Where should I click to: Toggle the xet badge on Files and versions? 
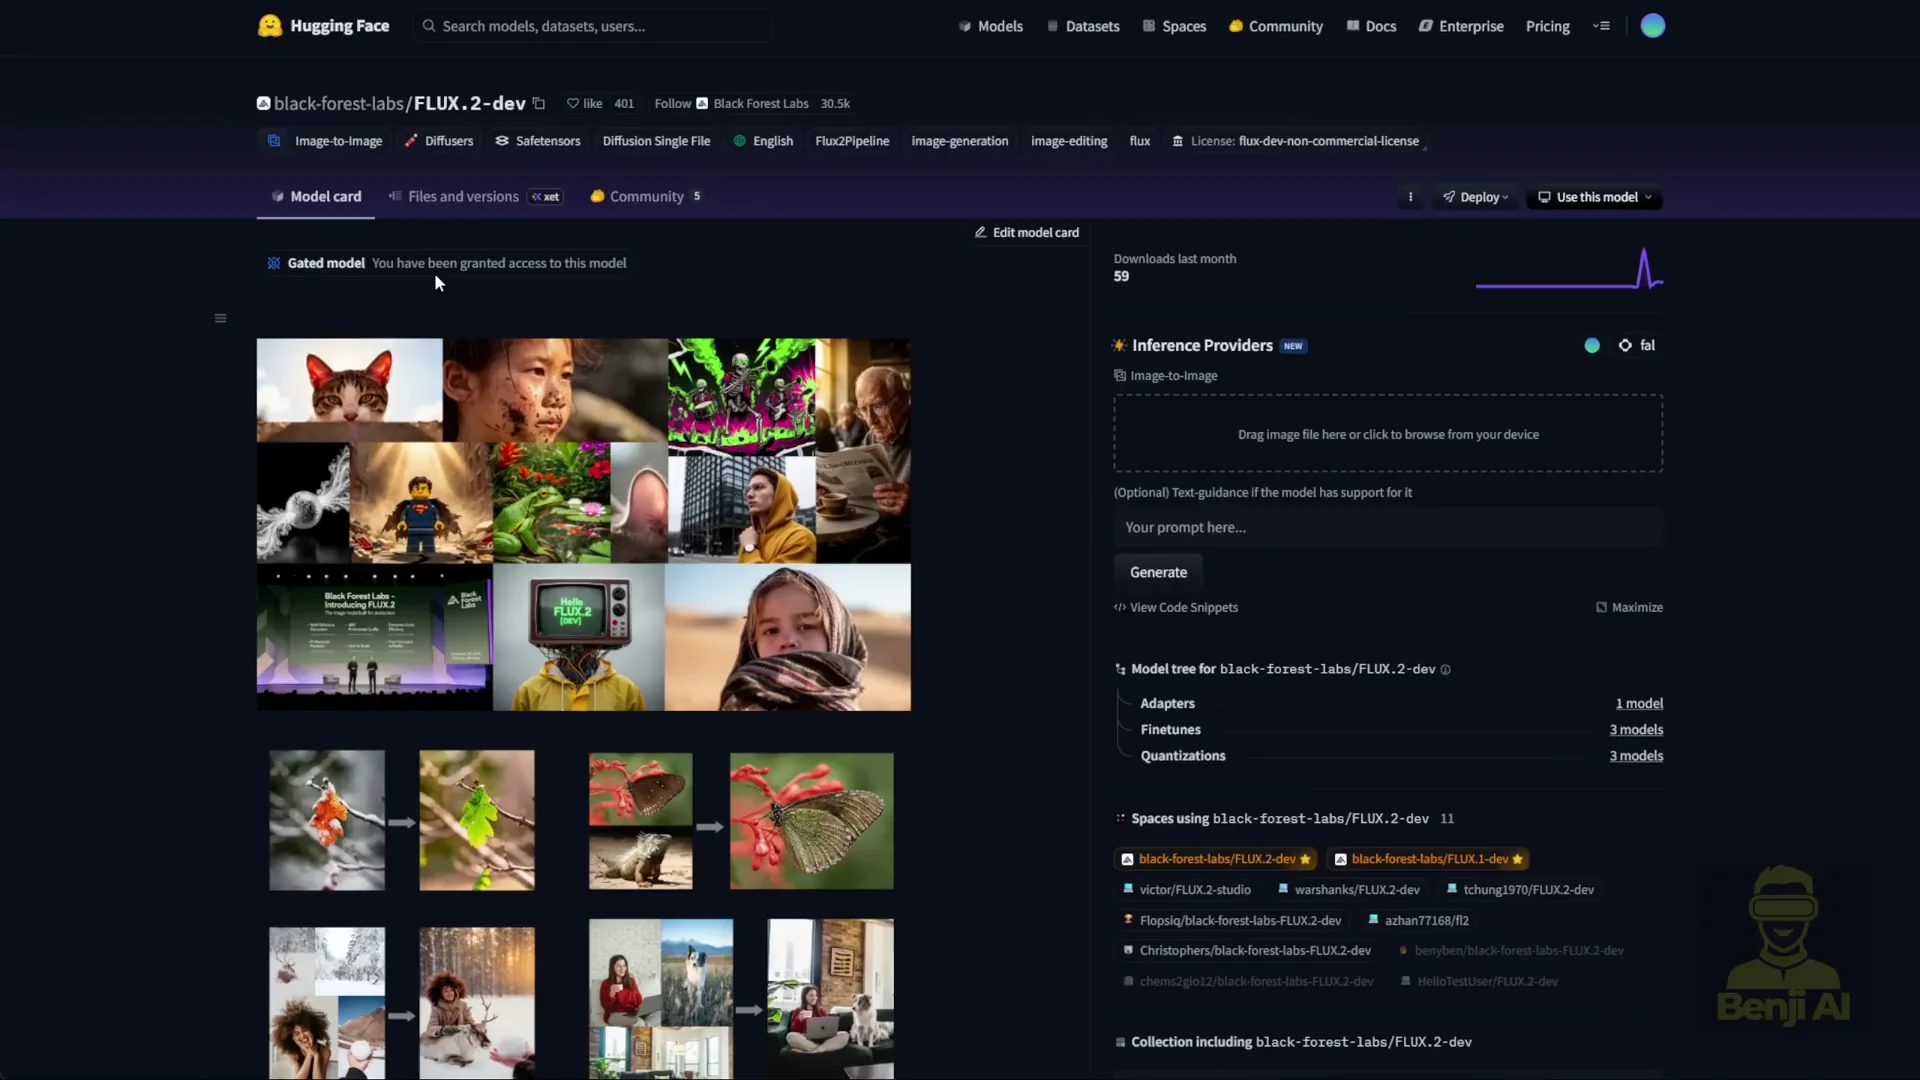tap(544, 197)
